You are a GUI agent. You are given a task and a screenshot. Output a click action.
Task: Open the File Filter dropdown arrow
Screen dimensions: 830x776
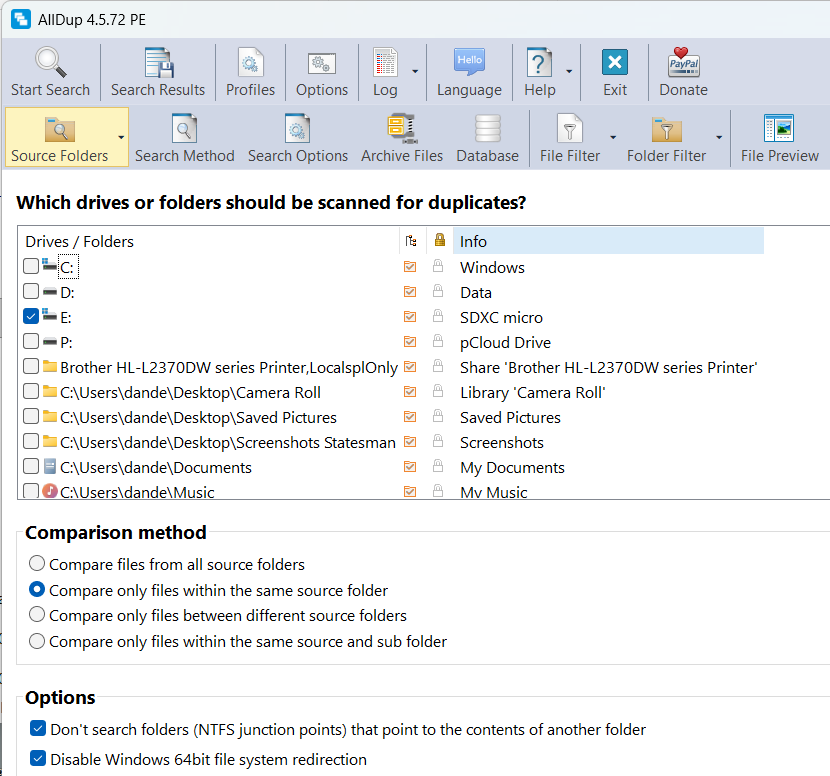612,138
